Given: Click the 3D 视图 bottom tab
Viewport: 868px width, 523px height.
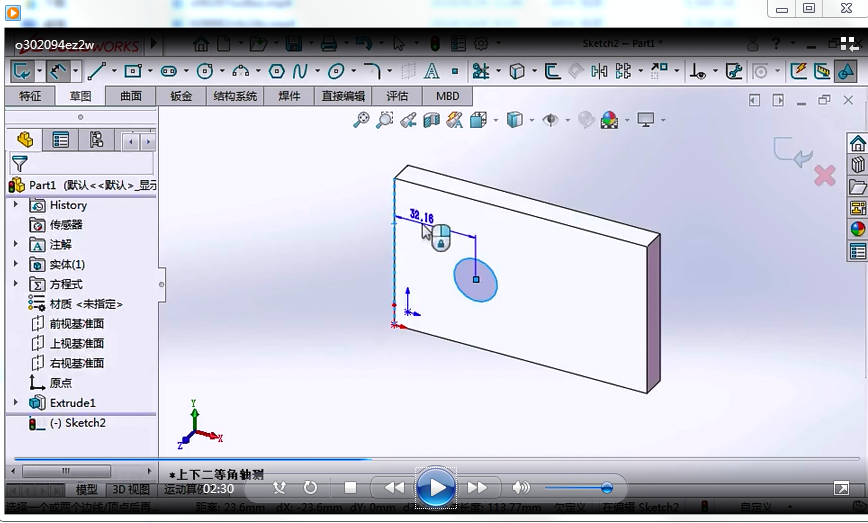Looking at the screenshot, I should click(130, 489).
